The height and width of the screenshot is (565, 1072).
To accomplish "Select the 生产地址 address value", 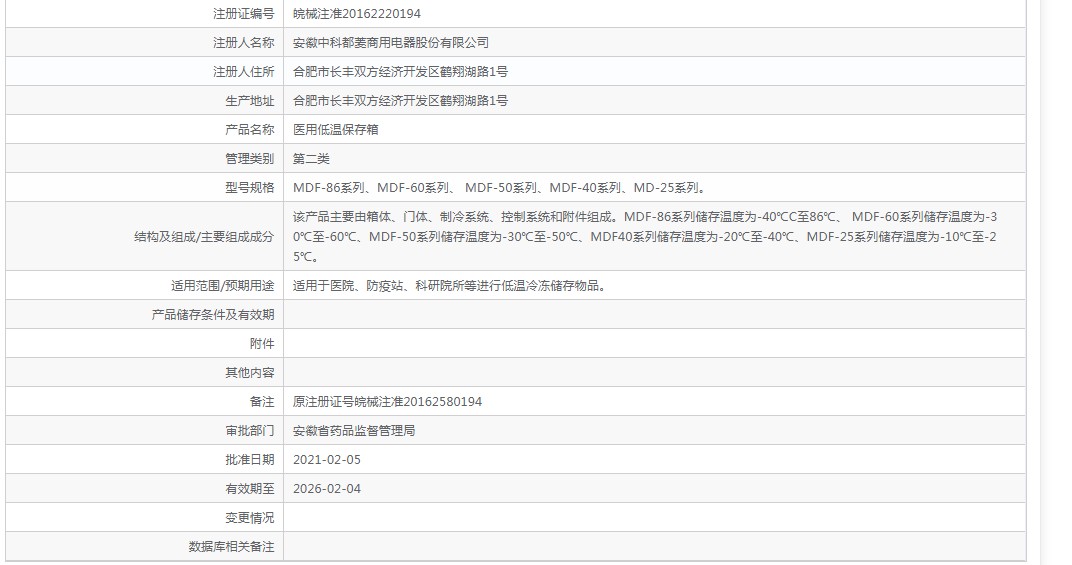I will 400,101.
